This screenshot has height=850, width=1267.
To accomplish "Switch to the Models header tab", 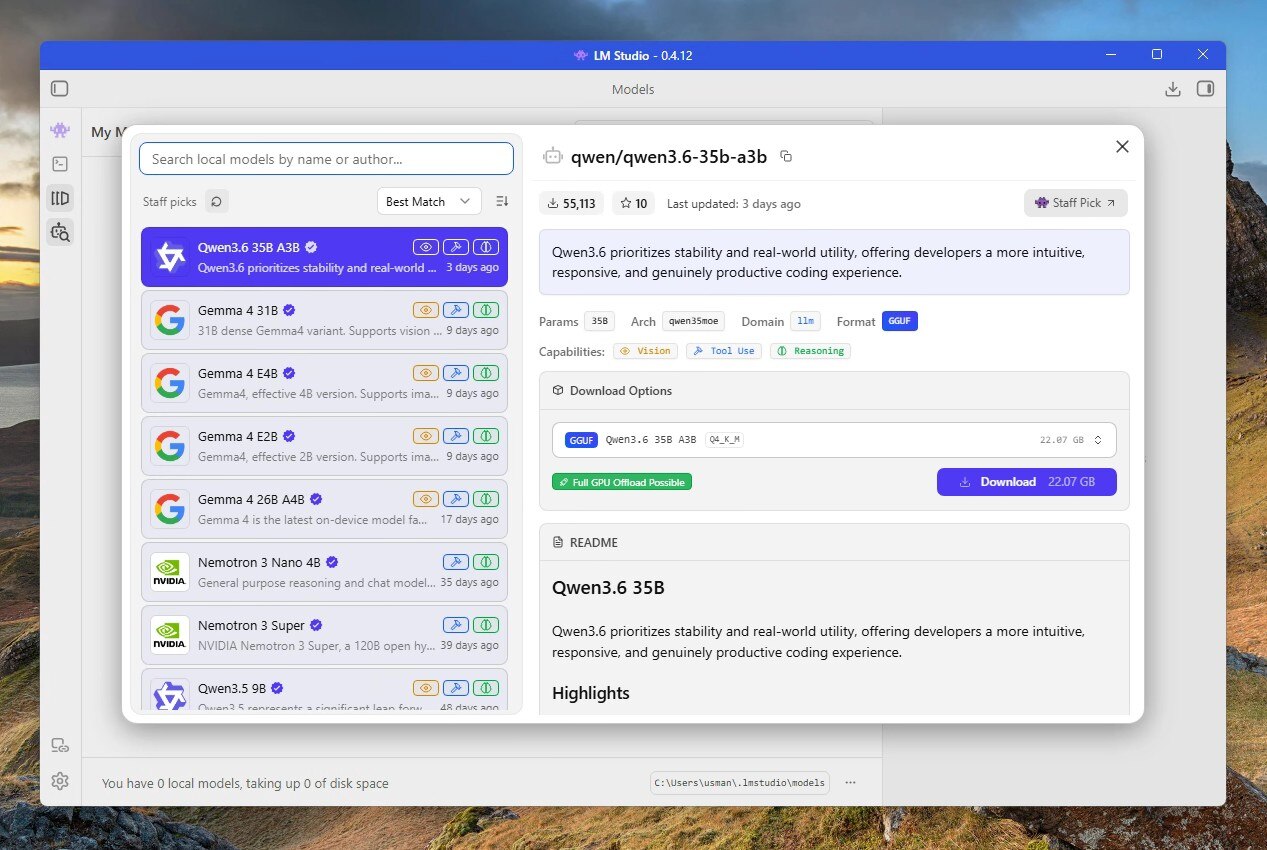I will (632, 89).
